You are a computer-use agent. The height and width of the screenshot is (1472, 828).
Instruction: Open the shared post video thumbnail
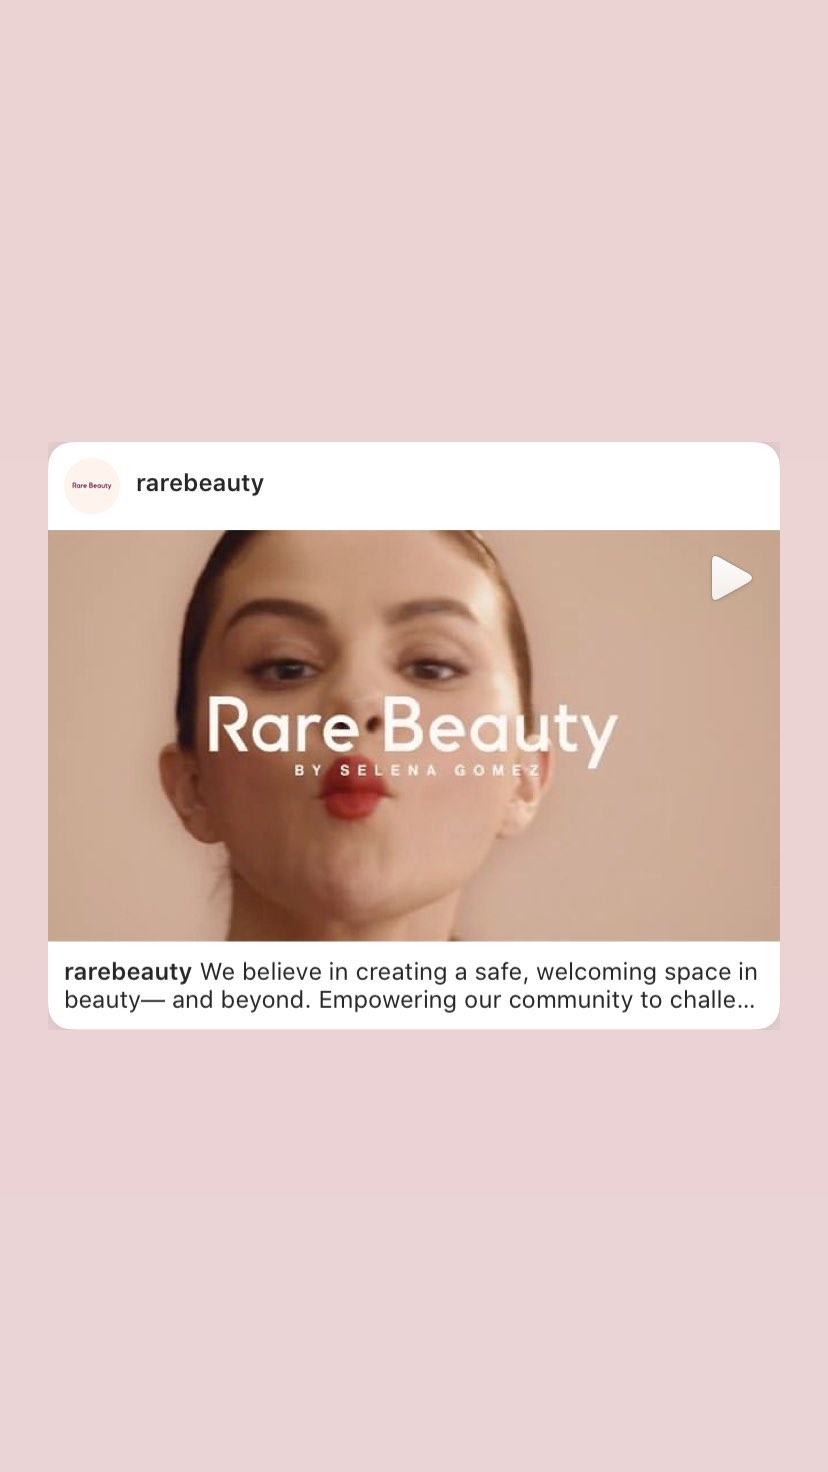[x=414, y=735]
